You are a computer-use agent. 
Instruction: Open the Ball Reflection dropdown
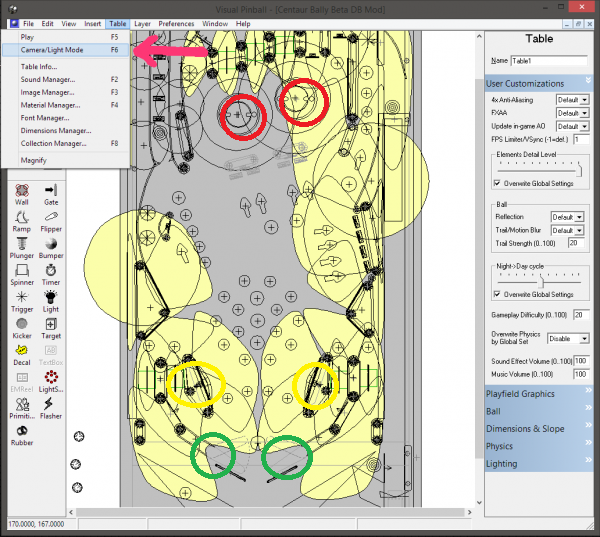(x=567, y=217)
